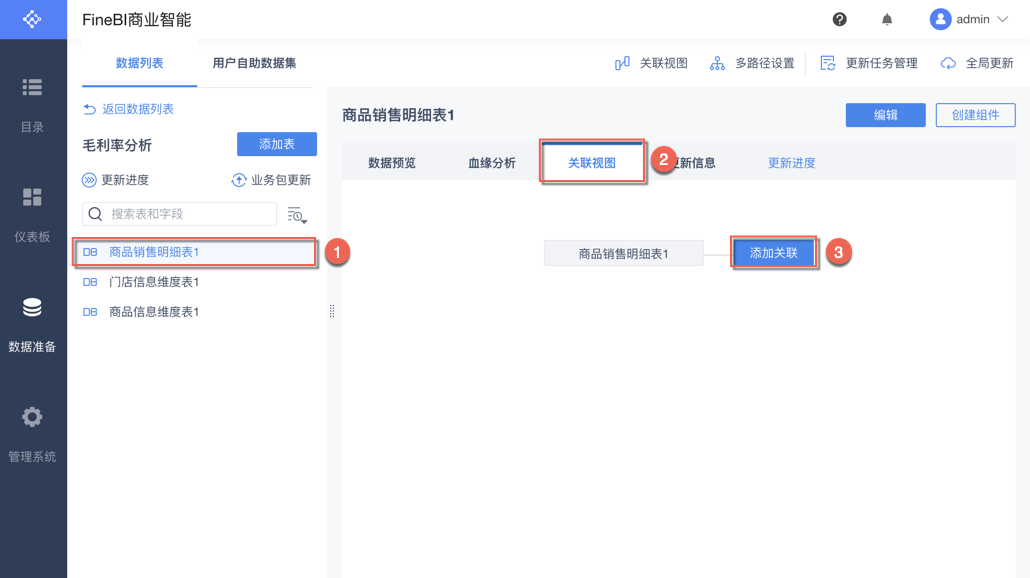Viewport: 1030px width, 578px height.
Task: Open notifications bell icon
Action: coord(887,19)
